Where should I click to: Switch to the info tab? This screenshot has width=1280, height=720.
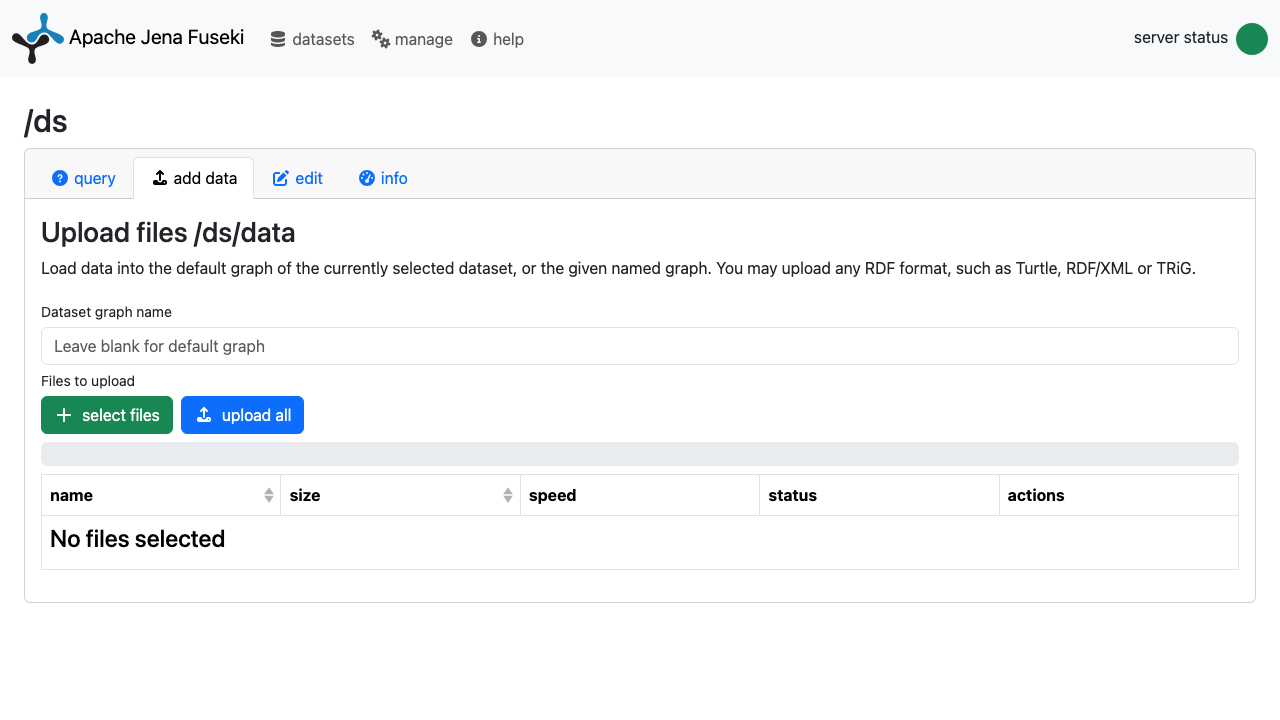click(x=383, y=178)
